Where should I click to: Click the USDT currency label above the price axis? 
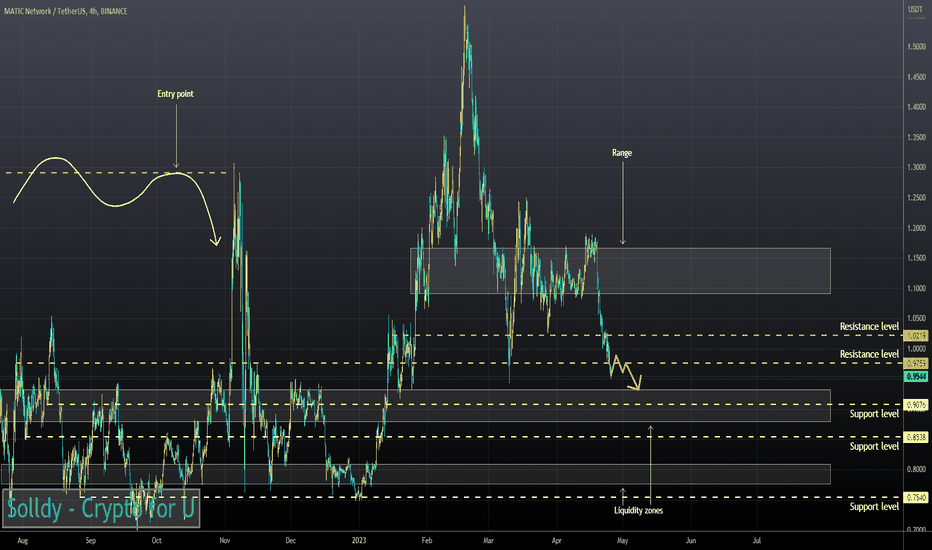pos(915,10)
